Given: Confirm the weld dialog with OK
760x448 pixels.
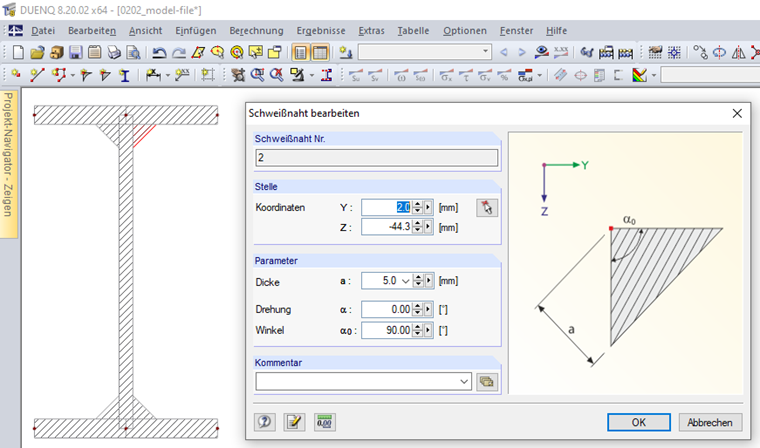Looking at the screenshot, I should 639,422.
